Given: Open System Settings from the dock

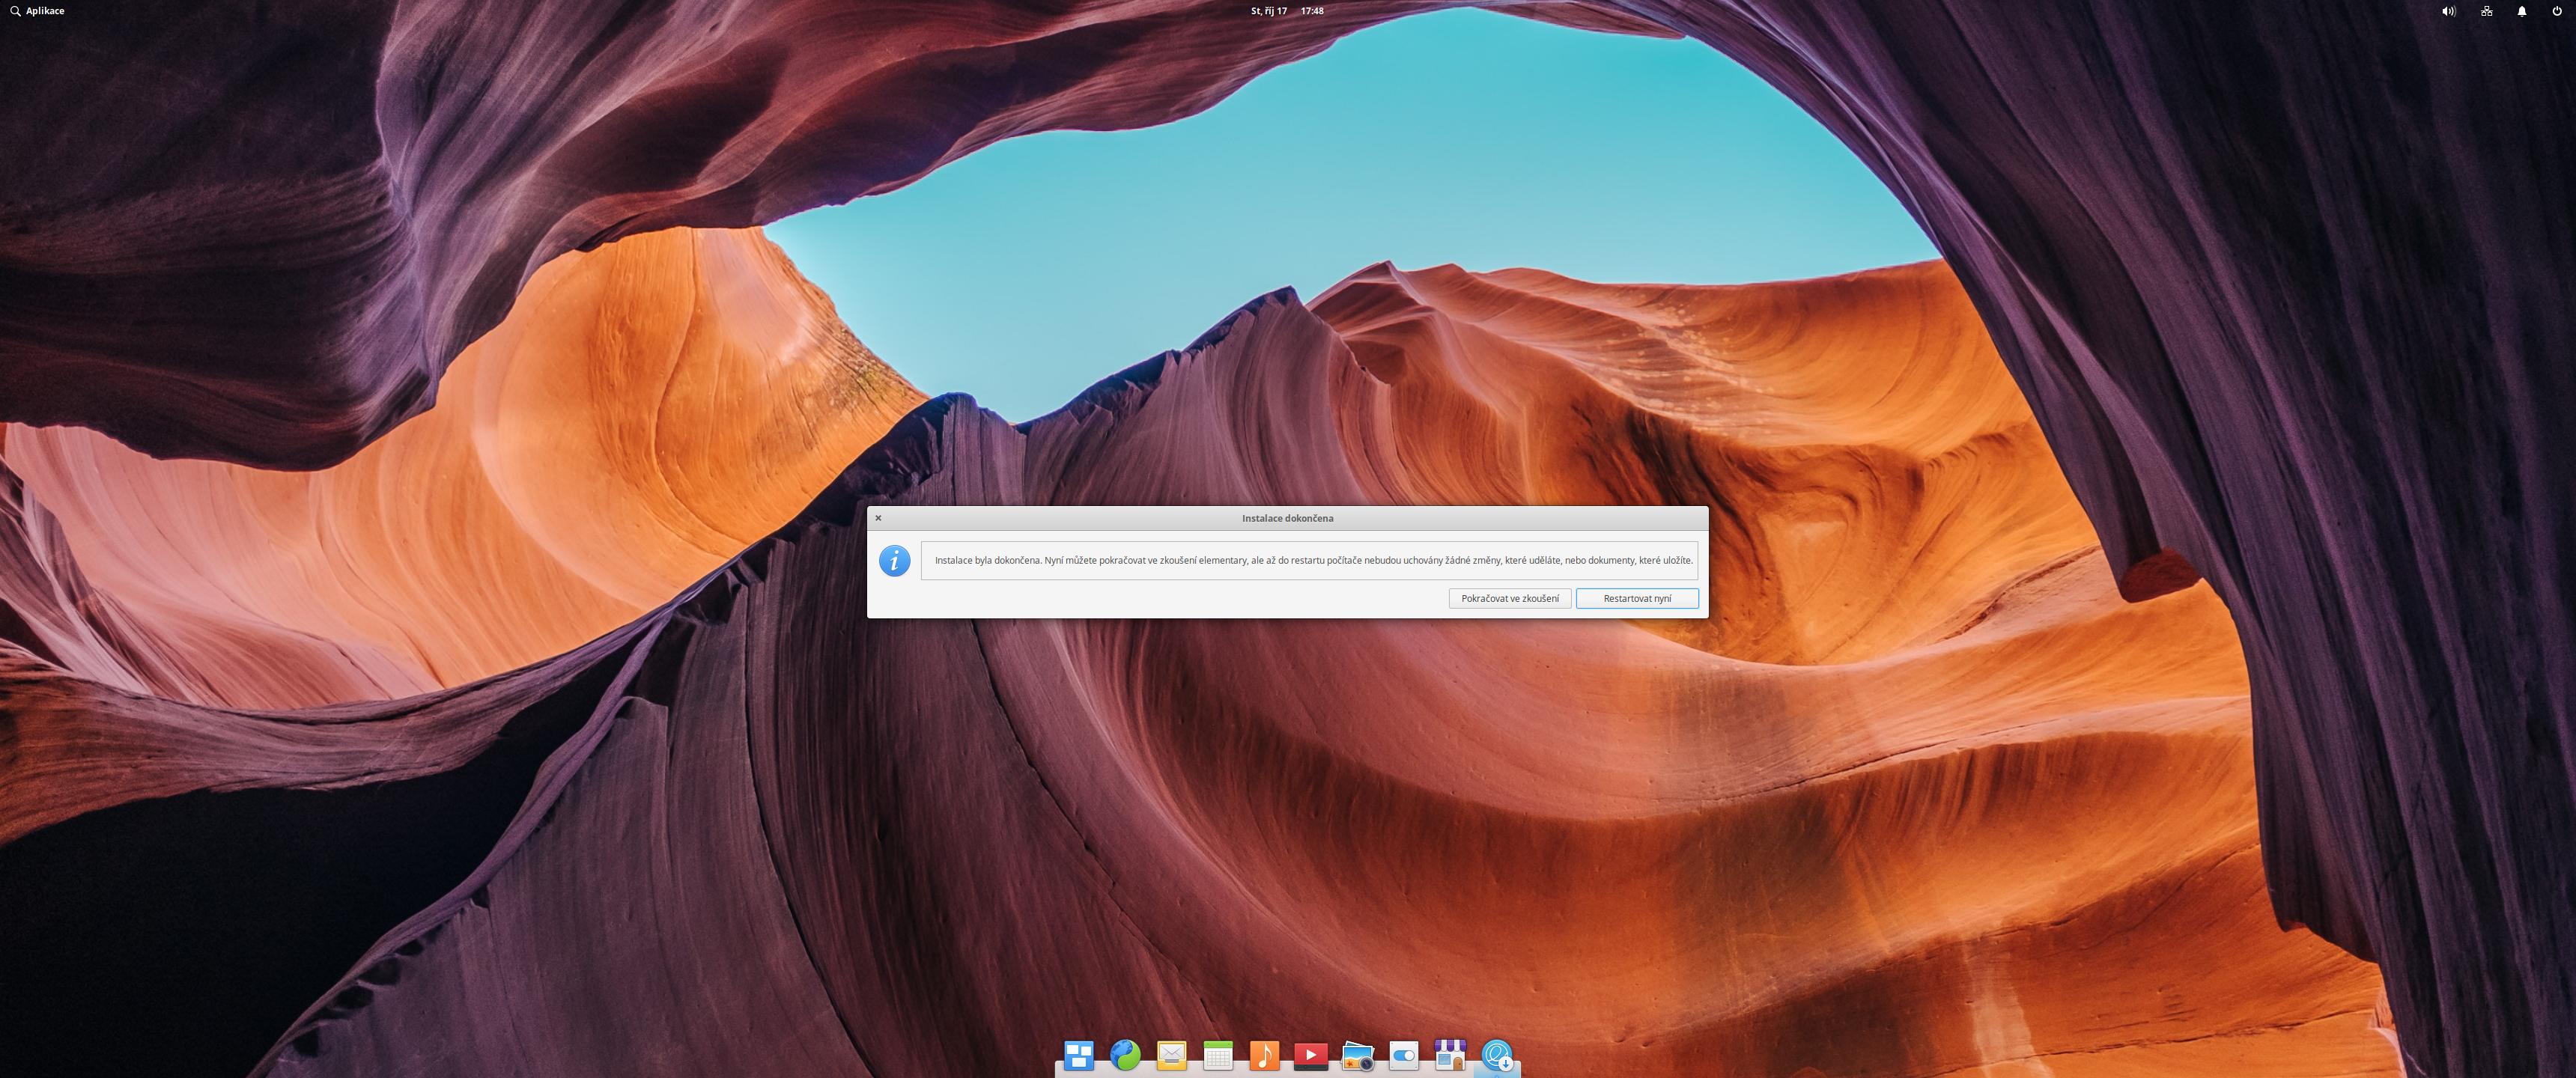Looking at the screenshot, I should 1403,1055.
